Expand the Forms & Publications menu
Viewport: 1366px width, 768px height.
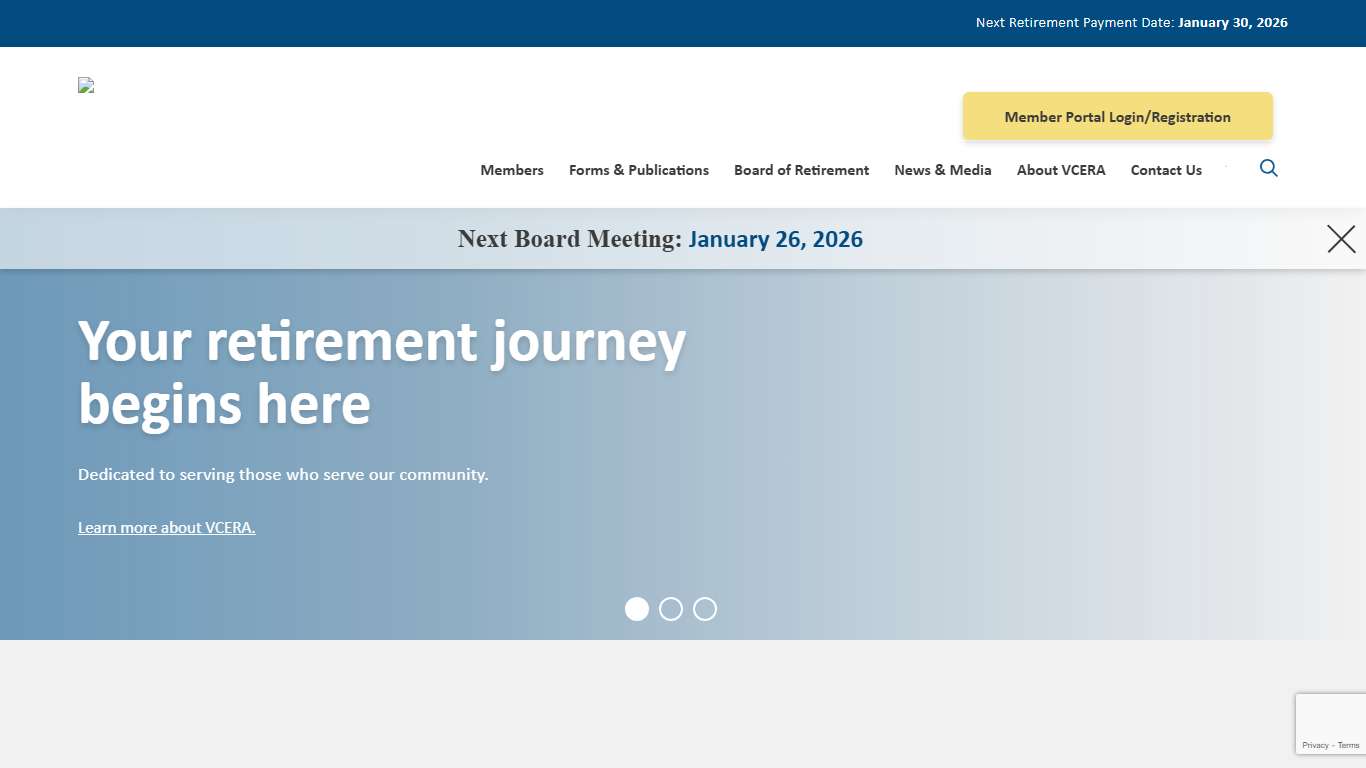pyautogui.click(x=638, y=170)
